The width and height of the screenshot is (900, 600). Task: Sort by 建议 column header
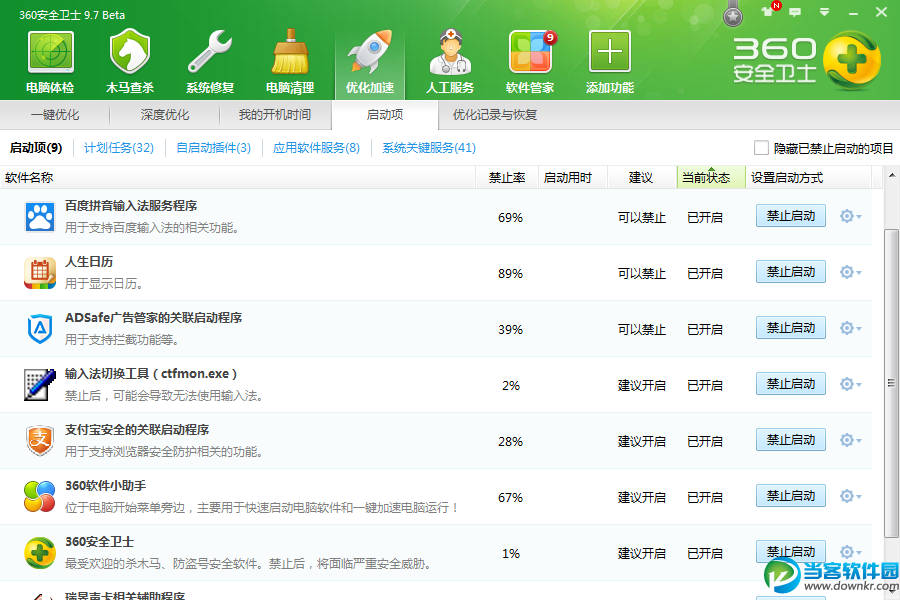(x=642, y=178)
